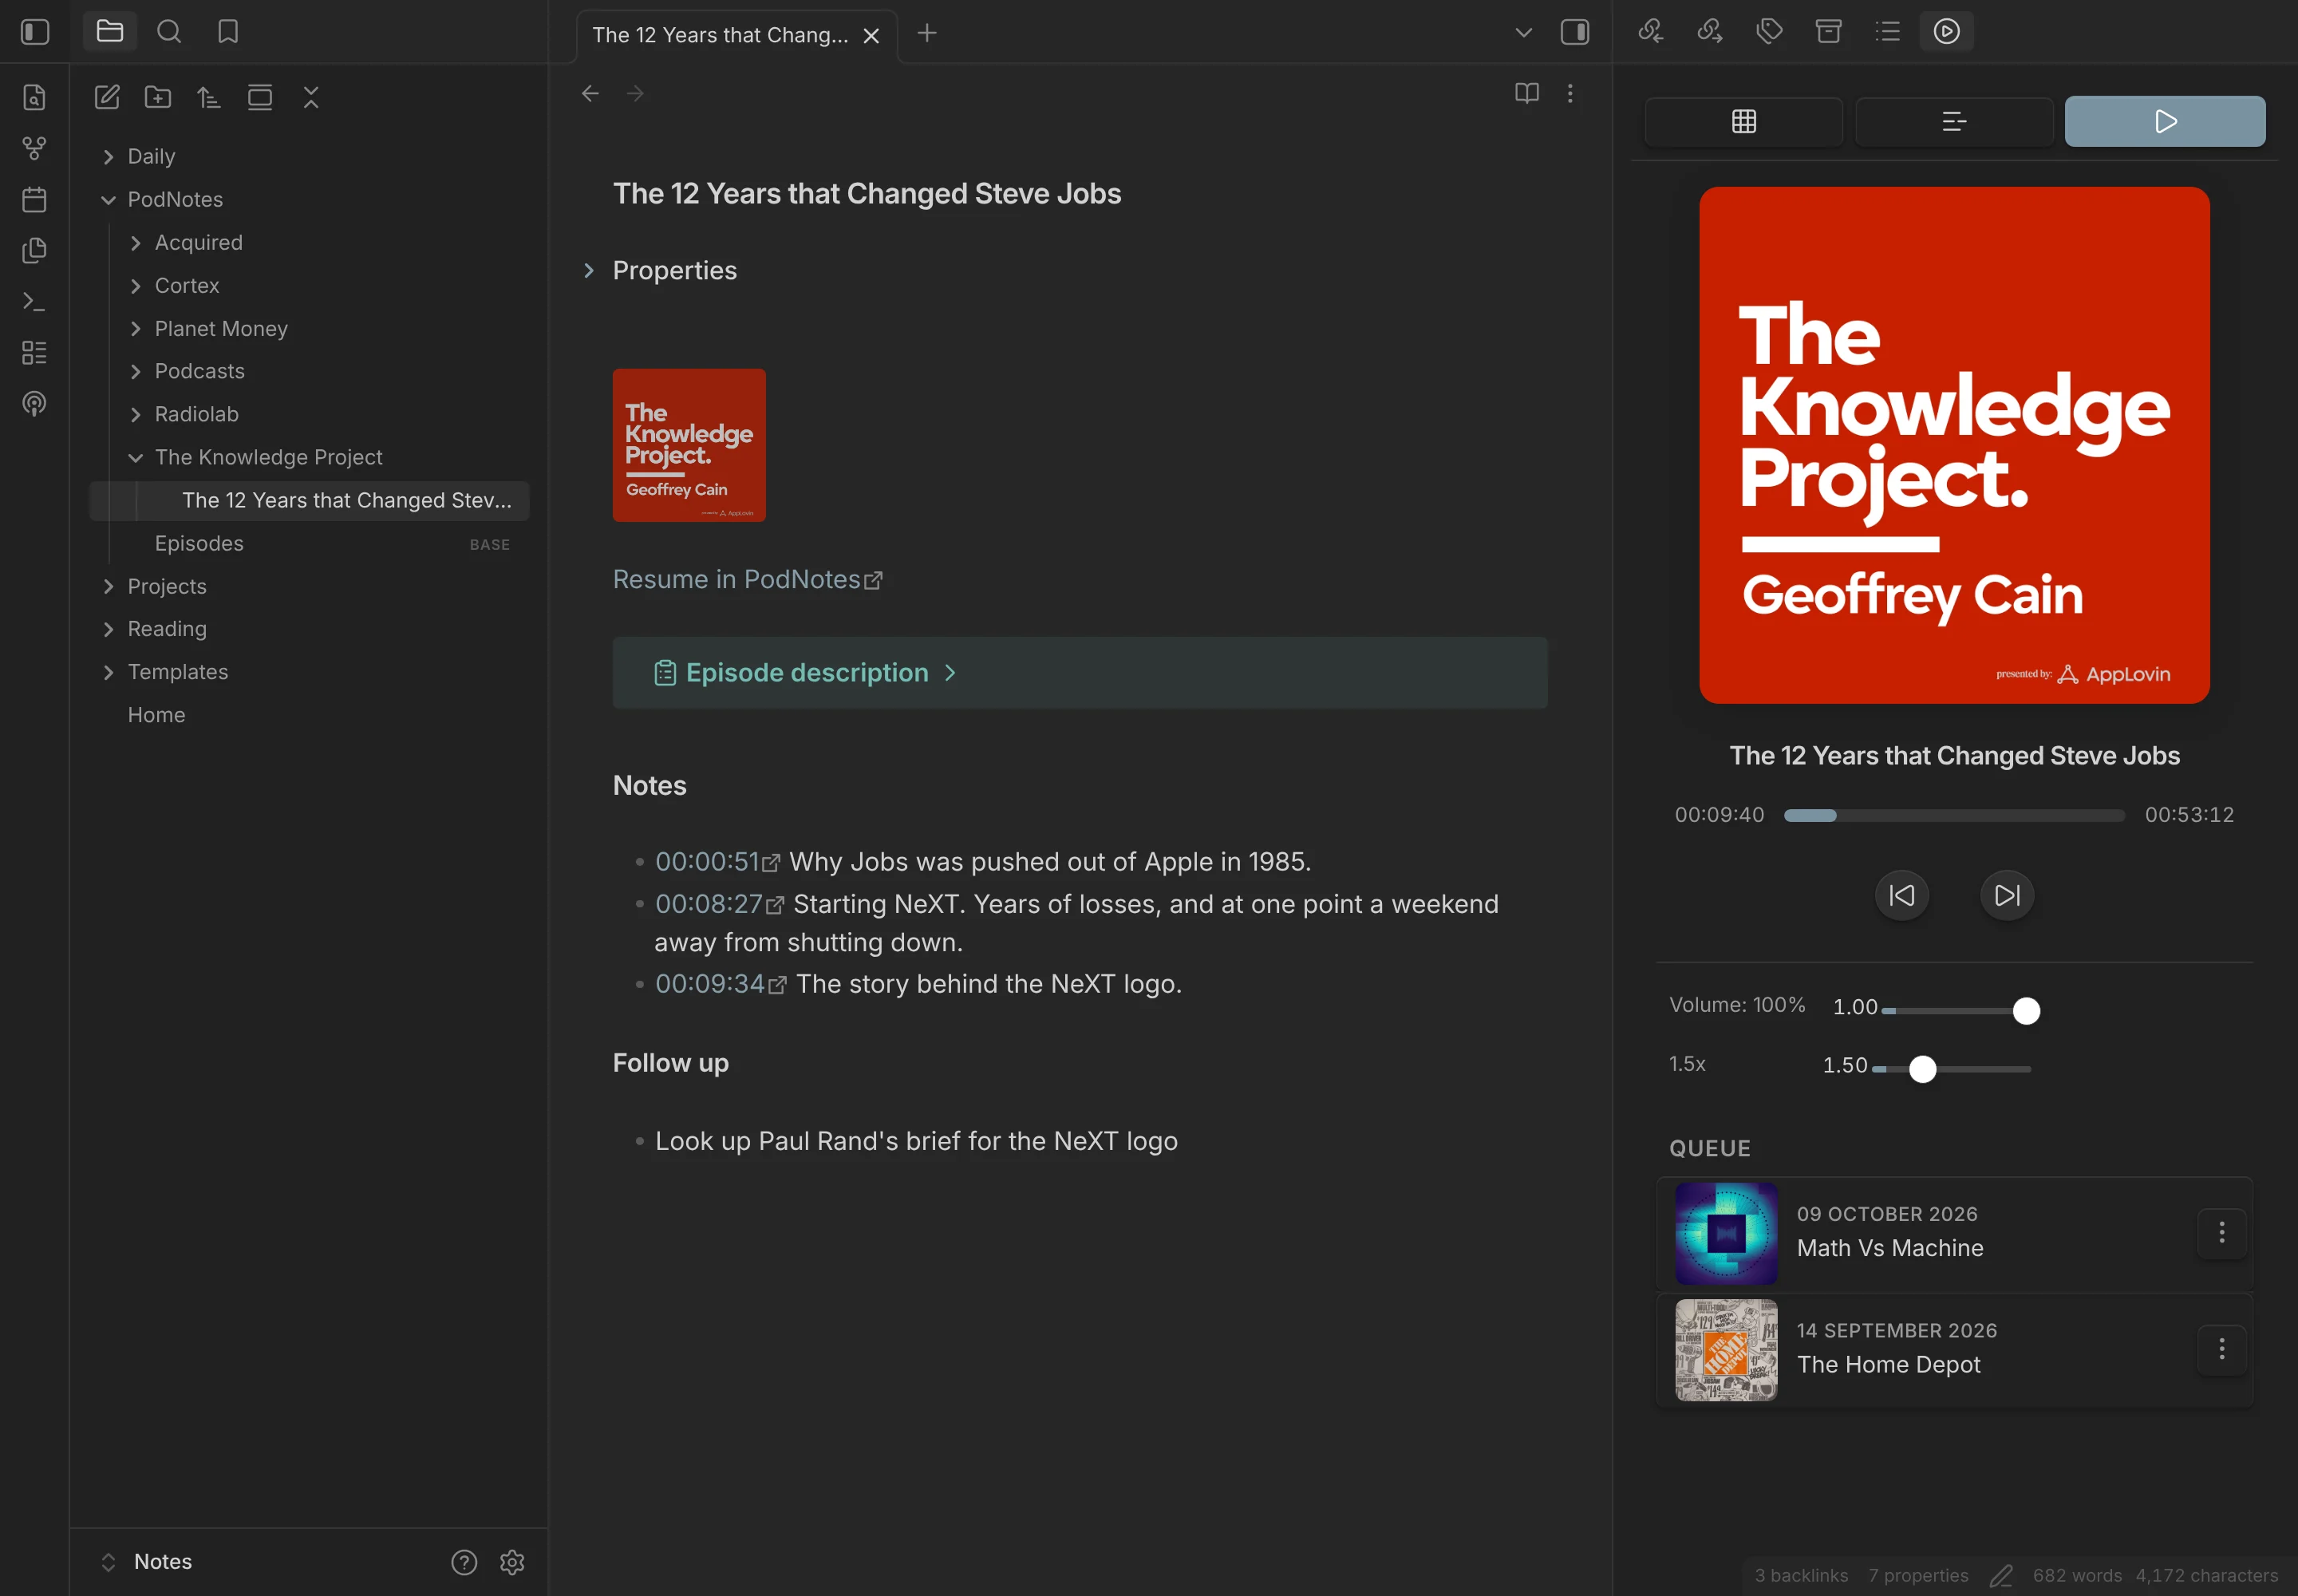Viewport: 2298px width, 1596px height.
Task: Click Resume in PodNotes link
Action: [747, 580]
